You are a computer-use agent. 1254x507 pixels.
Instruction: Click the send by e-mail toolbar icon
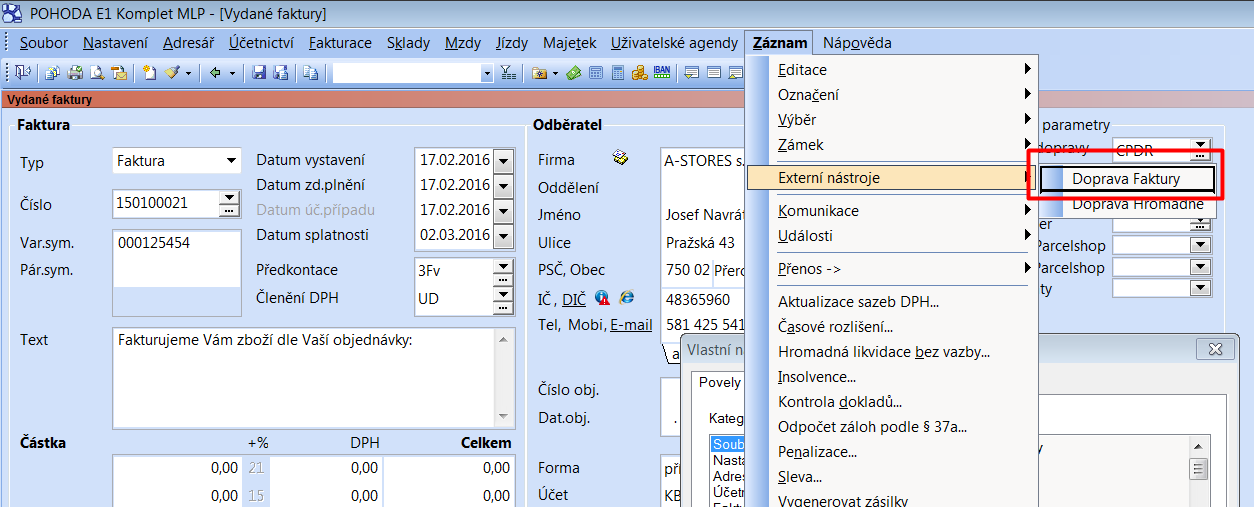point(119,72)
